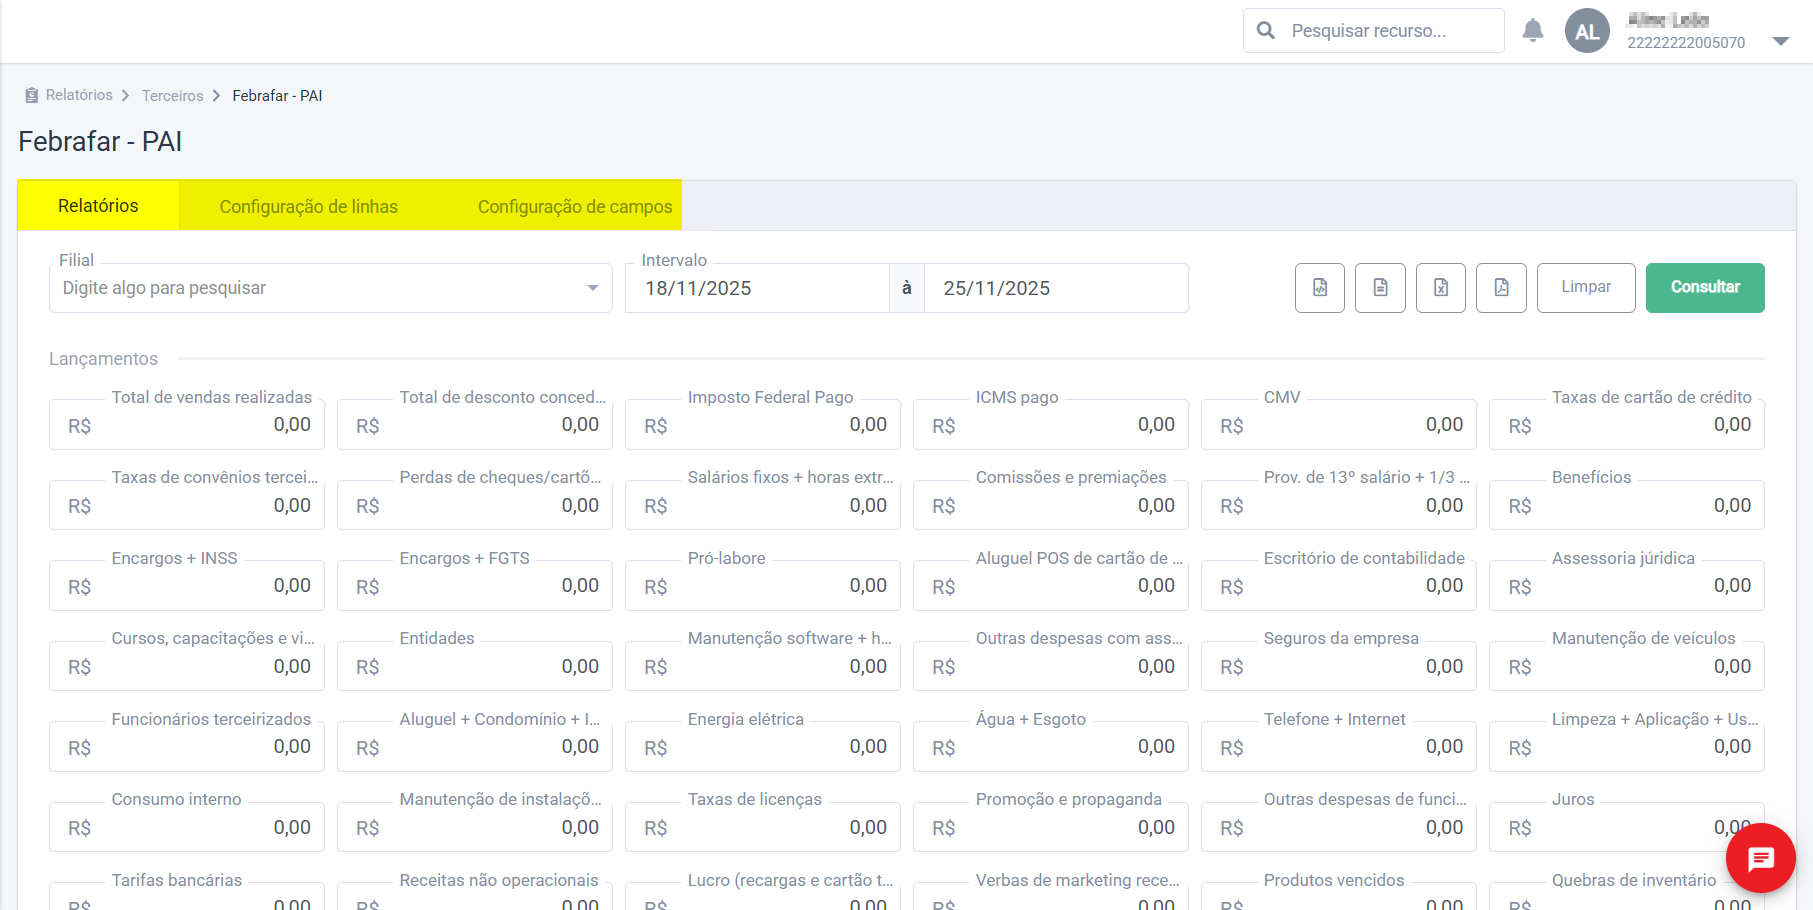Click the Encargos + FGTS field
This screenshot has height=910, width=1813.
click(475, 586)
